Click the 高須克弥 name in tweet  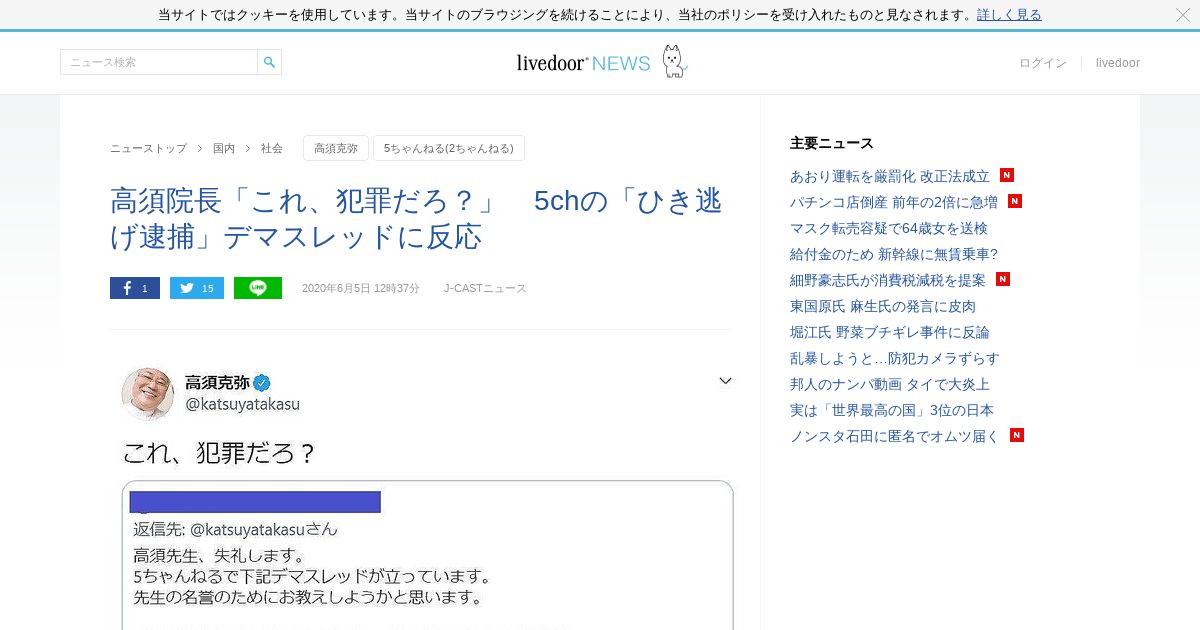(x=217, y=382)
